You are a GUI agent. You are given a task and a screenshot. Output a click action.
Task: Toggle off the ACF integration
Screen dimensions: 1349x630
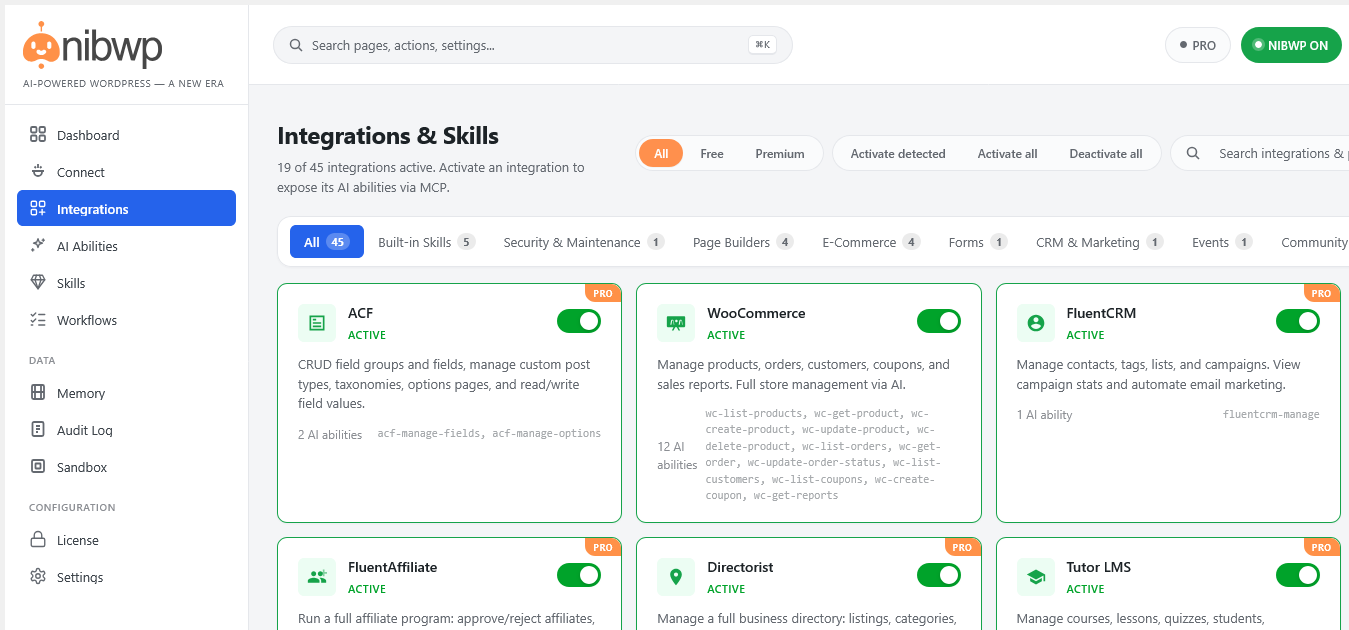pyautogui.click(x=579, y=321)
